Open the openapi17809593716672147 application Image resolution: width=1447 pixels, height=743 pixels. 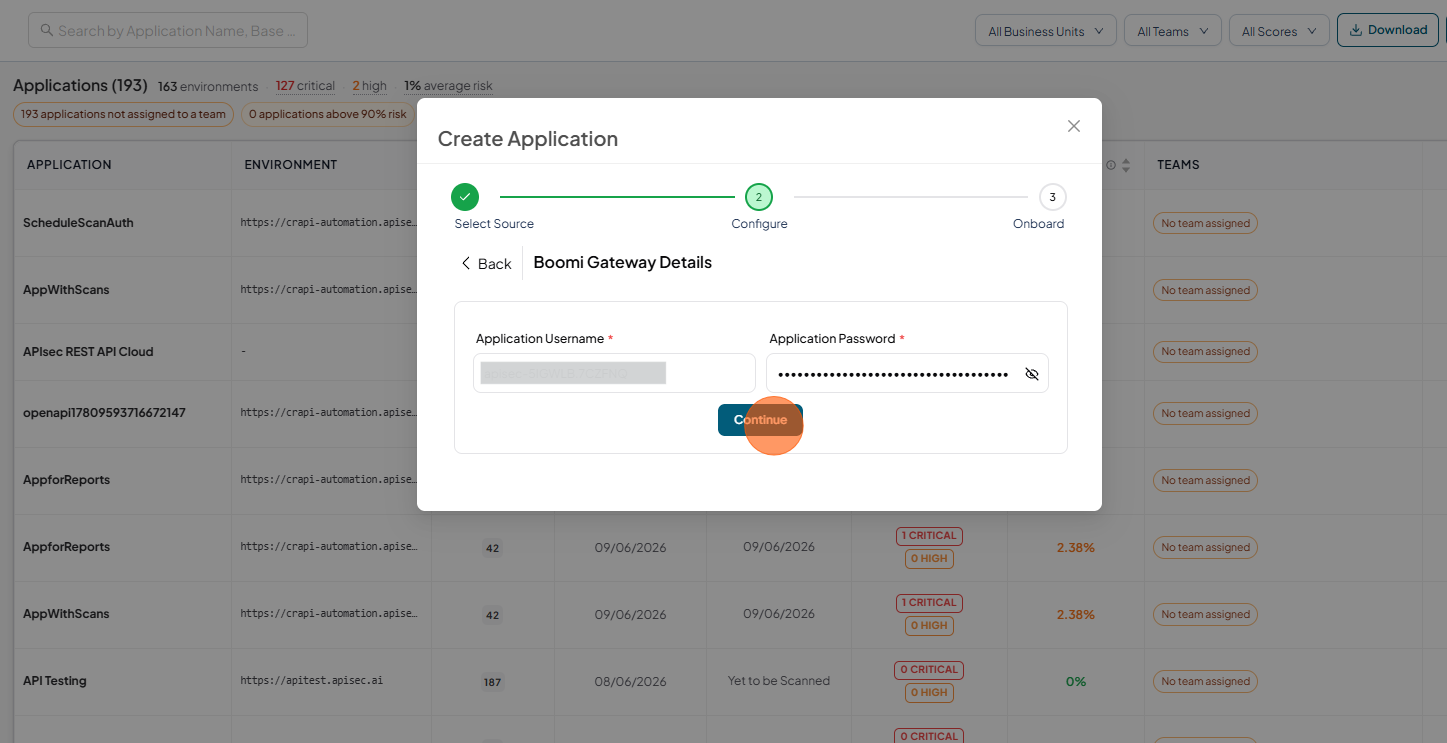point(104,413)
